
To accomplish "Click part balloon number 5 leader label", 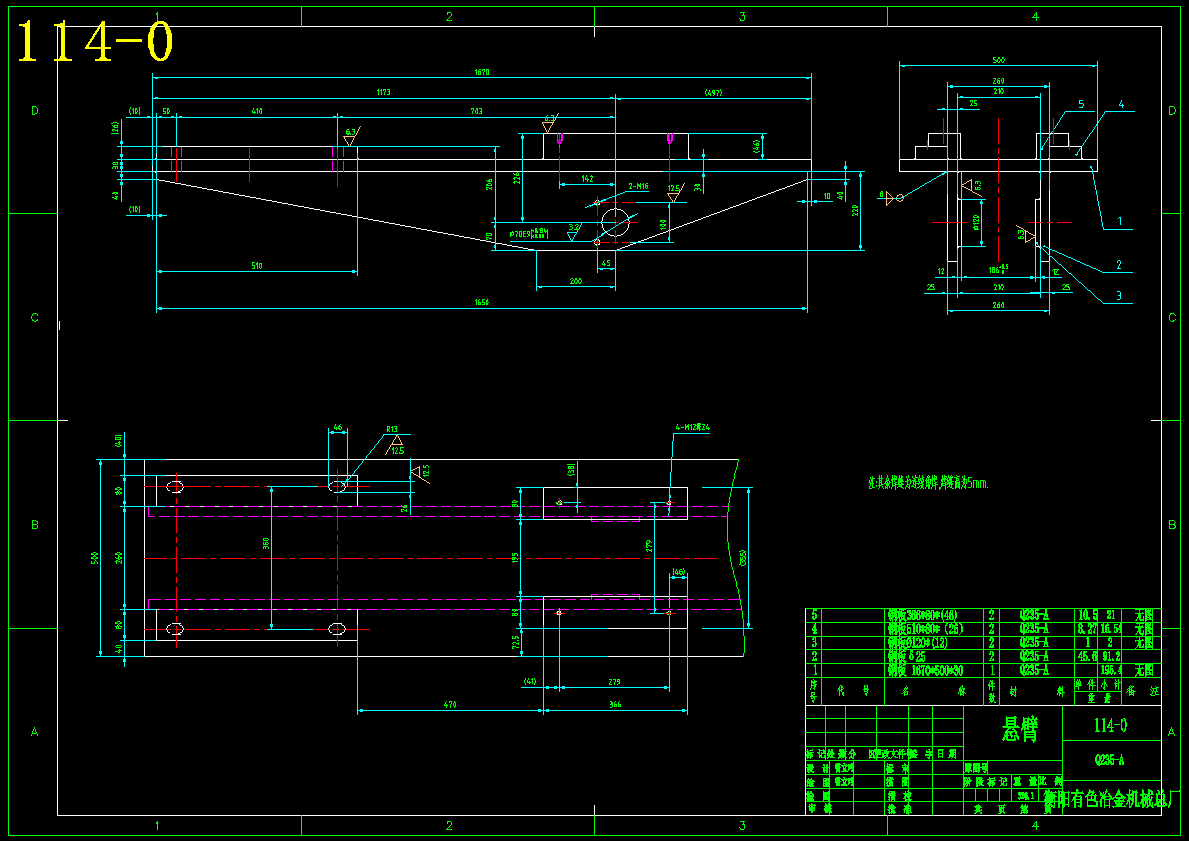I will point(1081,104).
